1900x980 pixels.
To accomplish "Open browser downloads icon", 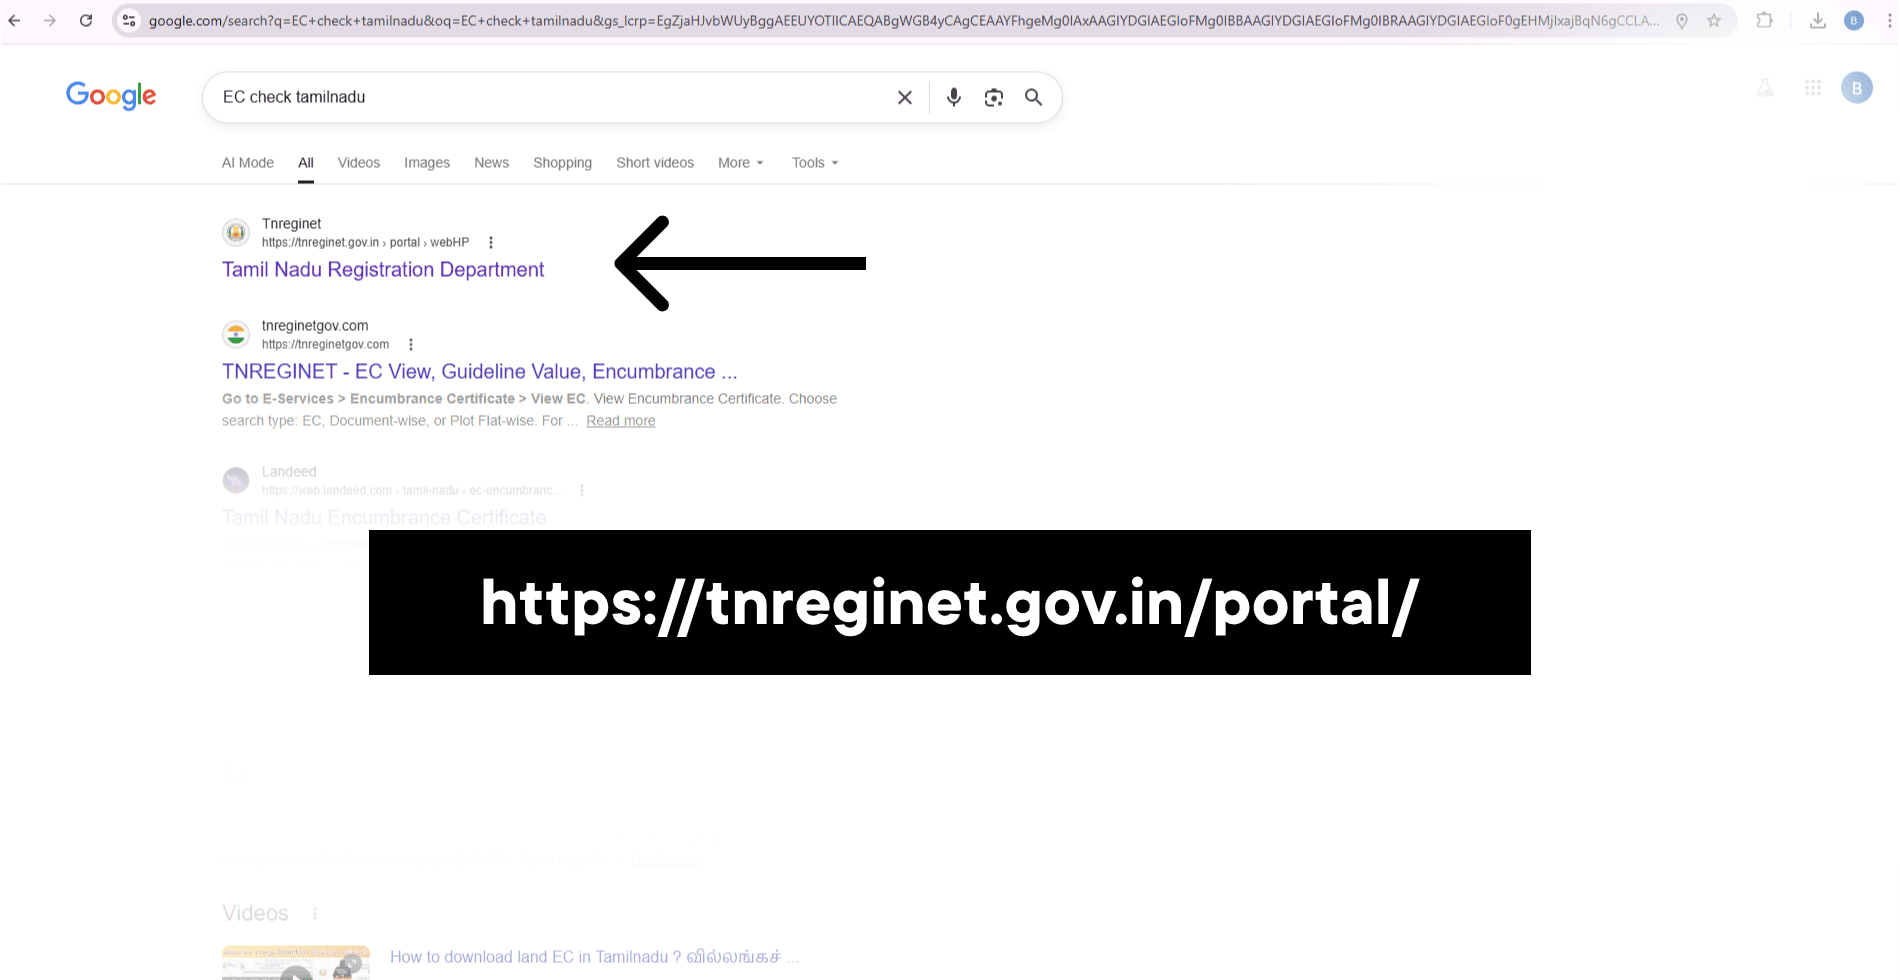I will [1817, 20].
